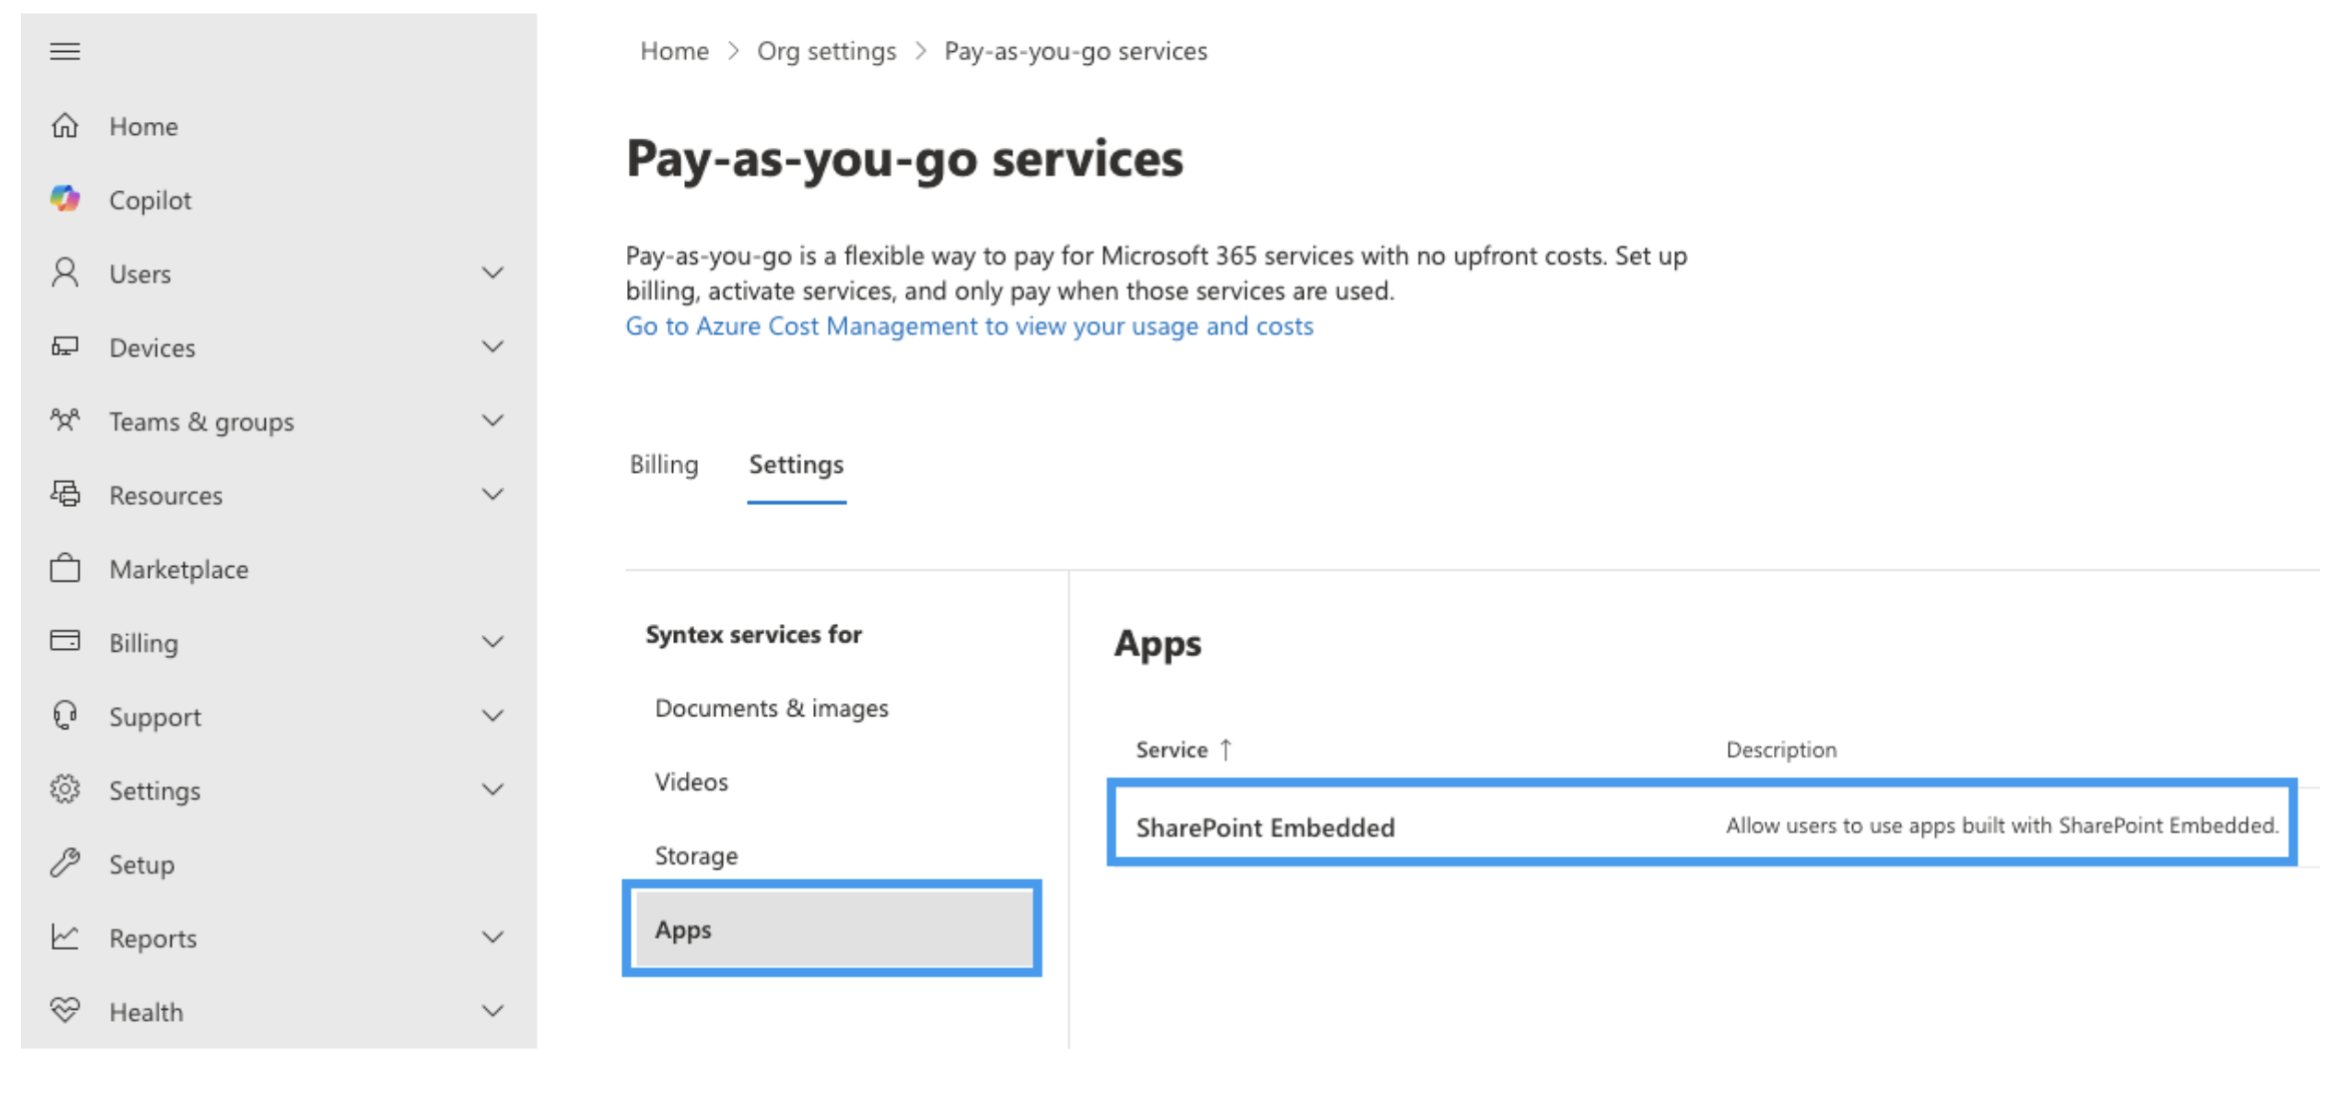Click the Reports label in sidebar
The height and width of the screenshot is (1116, 2344).
[153, 938]
